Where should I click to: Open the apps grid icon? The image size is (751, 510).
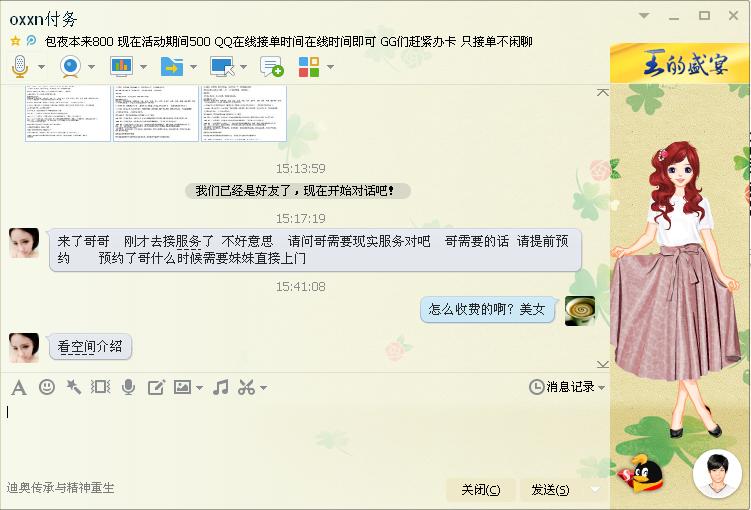pos(309,67)
